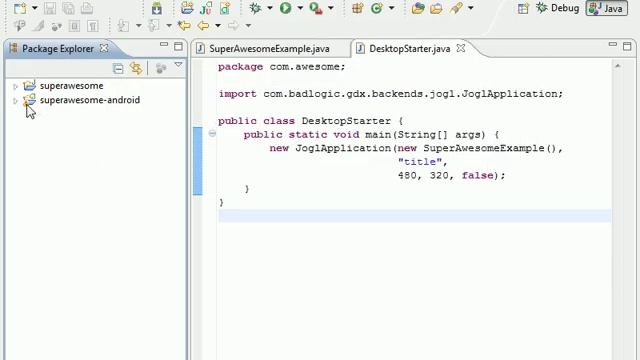
Task: Click the package com.awesome line
Action: (282, 67)
